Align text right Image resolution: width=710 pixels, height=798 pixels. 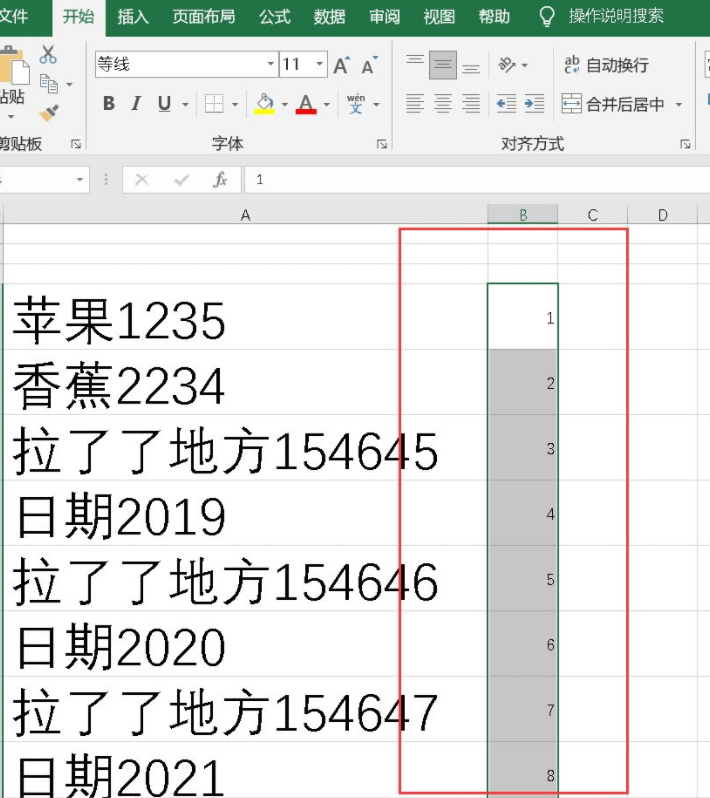coord(471,104)
